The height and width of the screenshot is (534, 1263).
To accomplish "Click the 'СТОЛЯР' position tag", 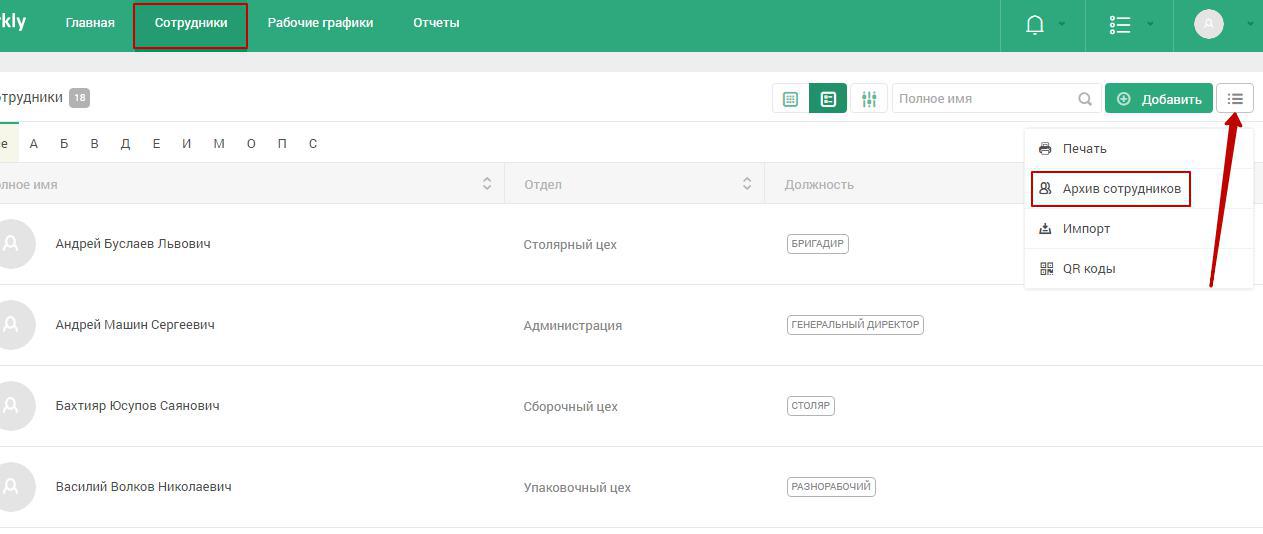I will coord(811,406).
